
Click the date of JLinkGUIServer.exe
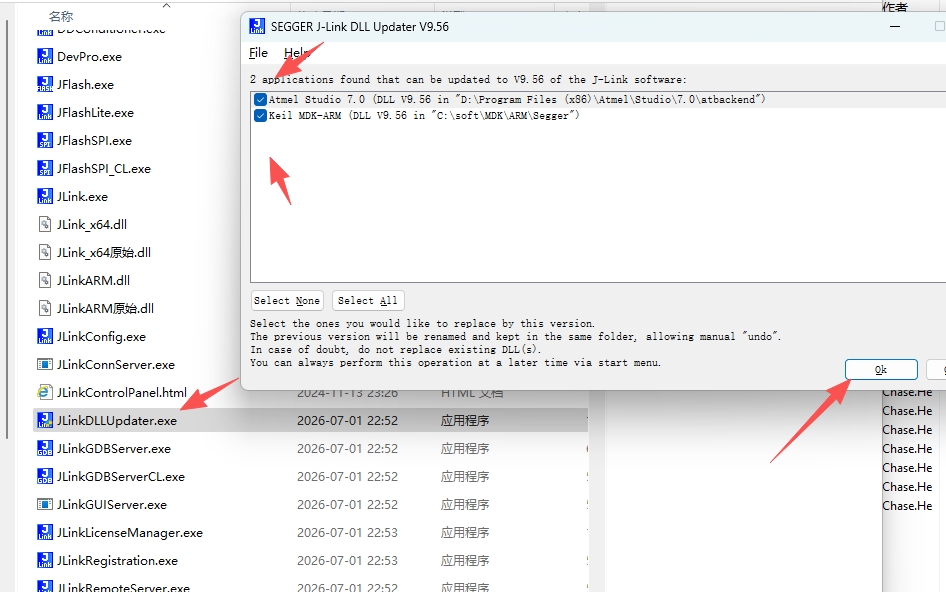[348, 504]
